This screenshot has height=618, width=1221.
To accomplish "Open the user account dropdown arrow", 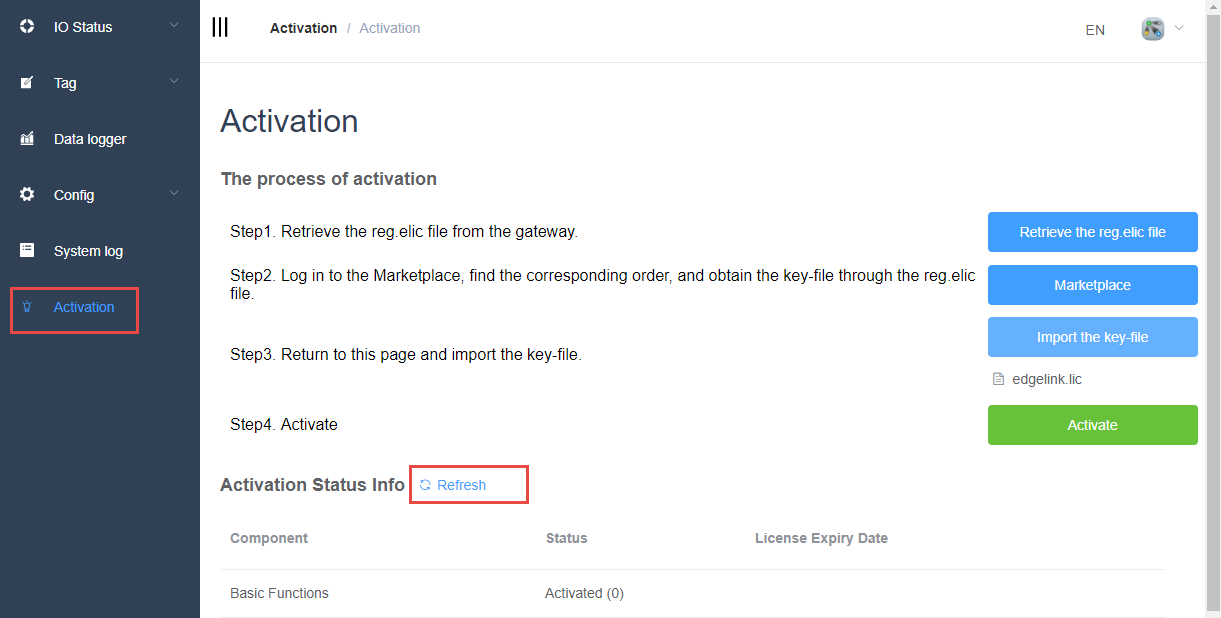I will (x=1179, y=28).
